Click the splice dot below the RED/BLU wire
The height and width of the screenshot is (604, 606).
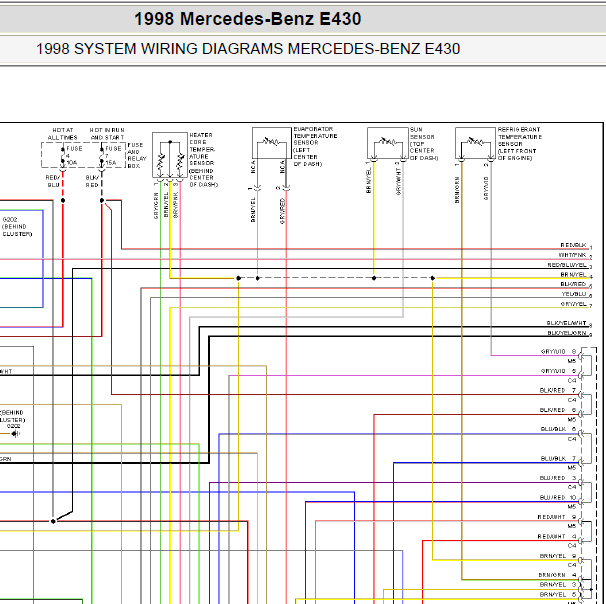click(x=63, y=201)
